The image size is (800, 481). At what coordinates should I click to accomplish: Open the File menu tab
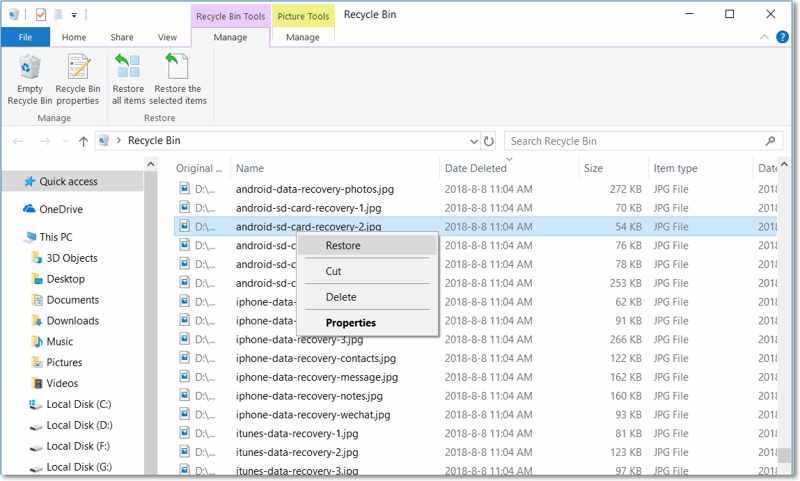[x=24, y=37]
